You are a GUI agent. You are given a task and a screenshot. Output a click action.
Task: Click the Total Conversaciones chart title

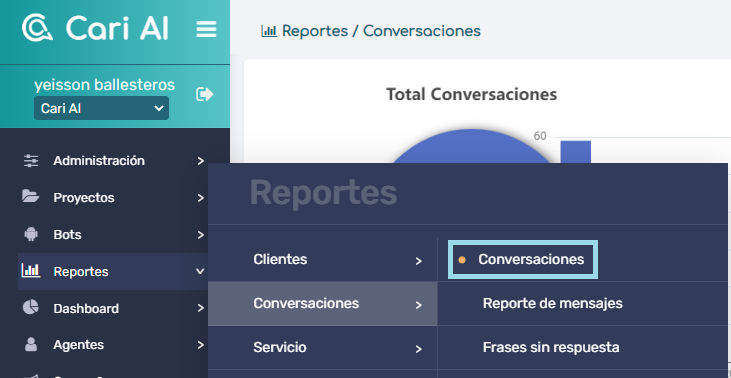[x=471, y=95]
